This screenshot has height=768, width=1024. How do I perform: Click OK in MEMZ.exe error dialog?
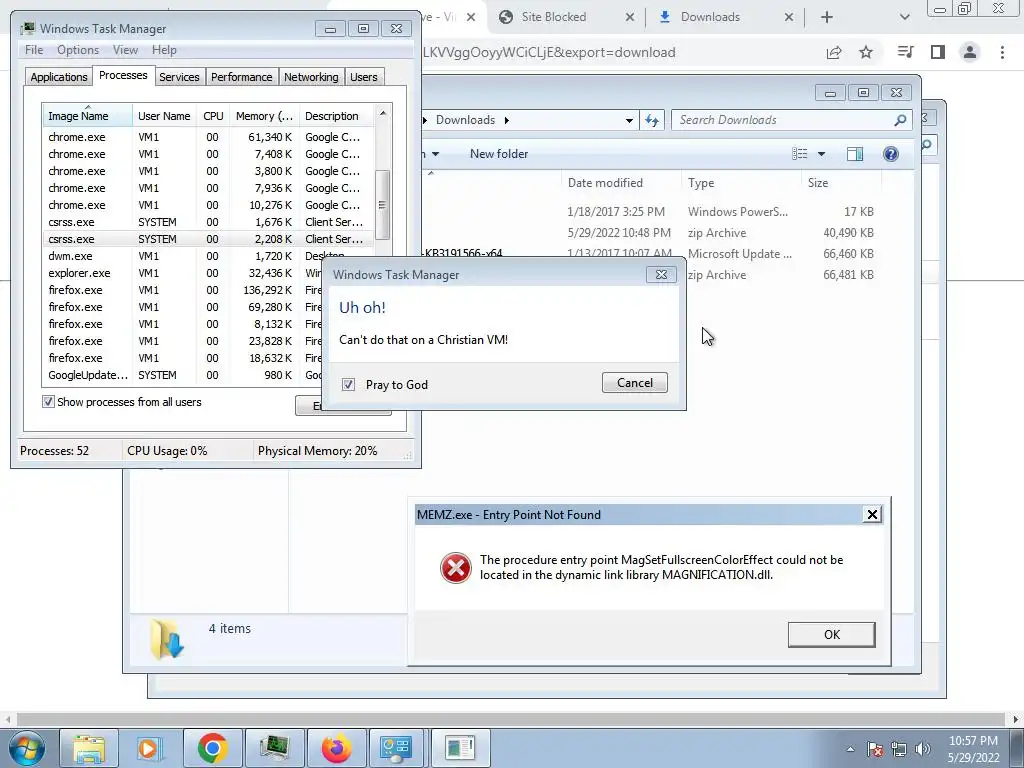coord(831,634)
